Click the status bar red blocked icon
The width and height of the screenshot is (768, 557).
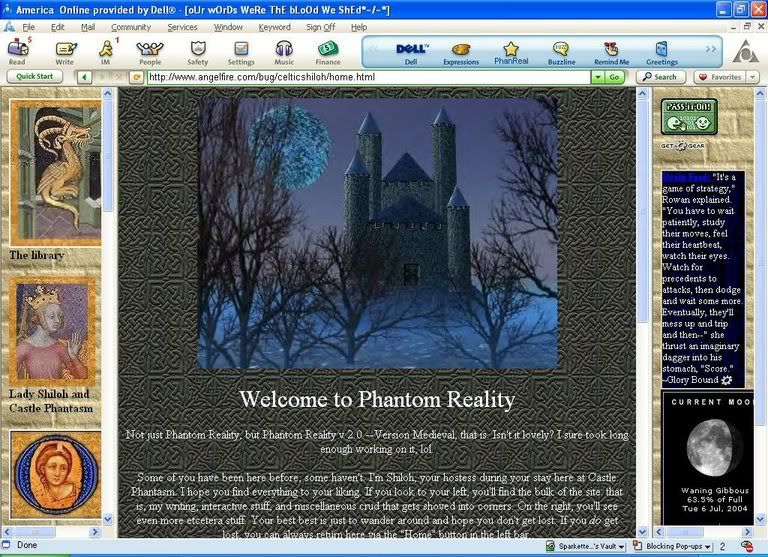tap(746, 546)
